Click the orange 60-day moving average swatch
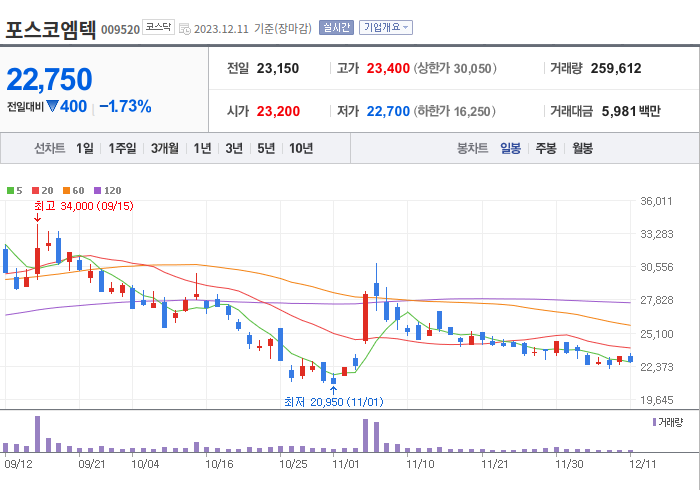The width and height of the screenshot is (700, 490). coord(67,191)
